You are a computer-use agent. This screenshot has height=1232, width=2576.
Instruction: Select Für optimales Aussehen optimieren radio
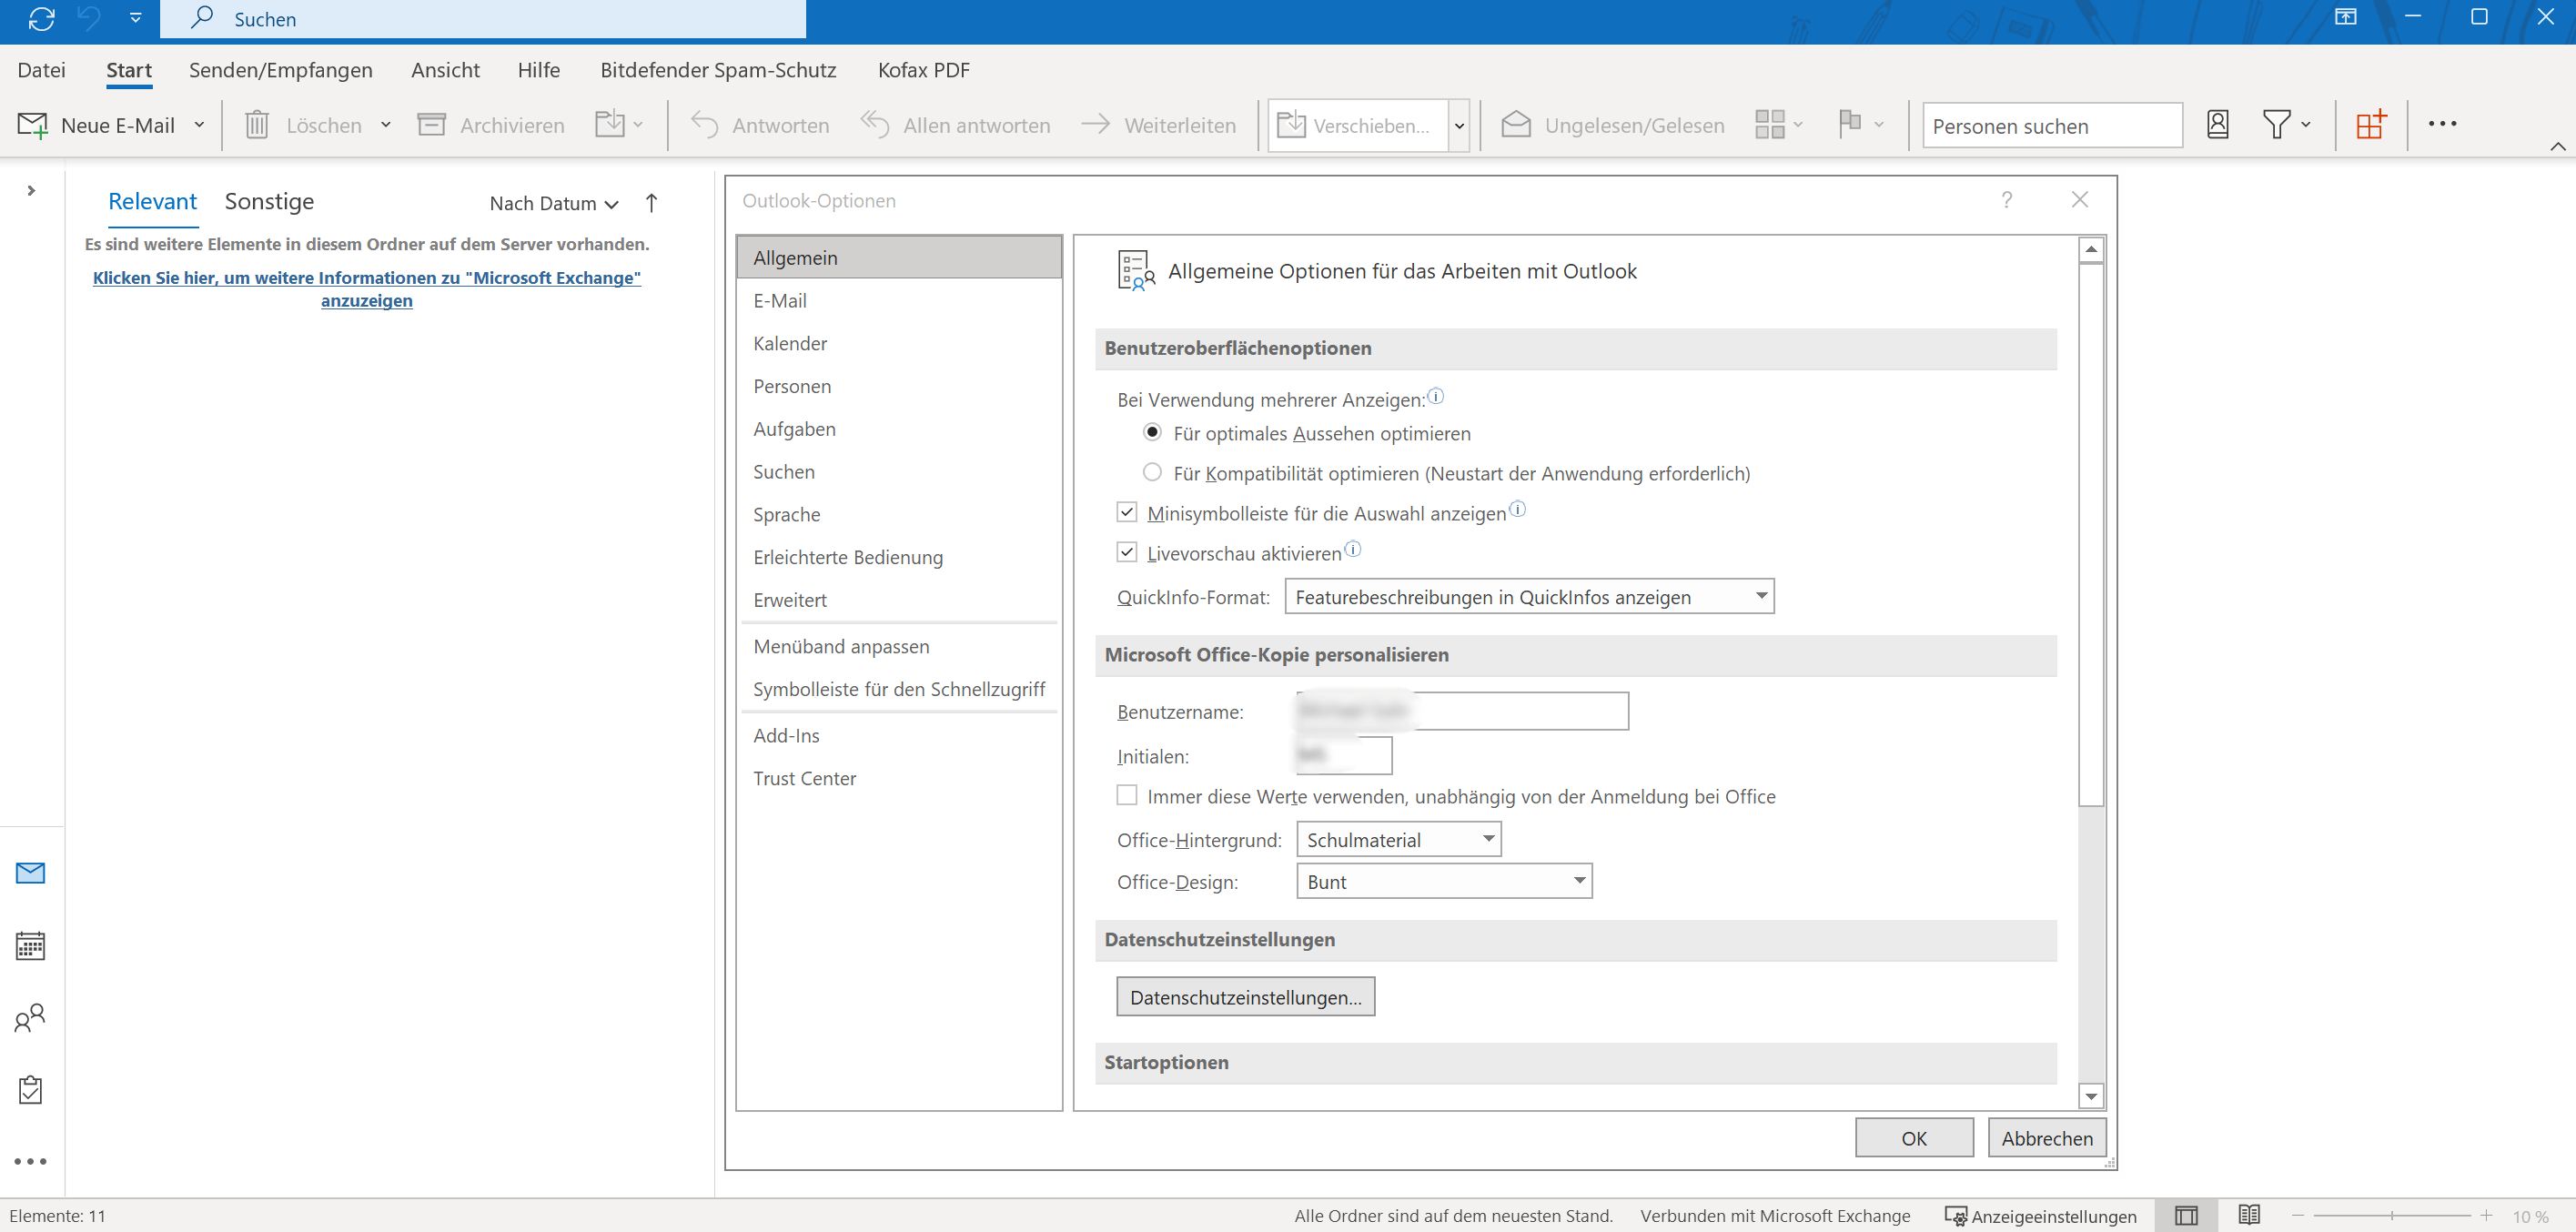(x=1152, y=432)
